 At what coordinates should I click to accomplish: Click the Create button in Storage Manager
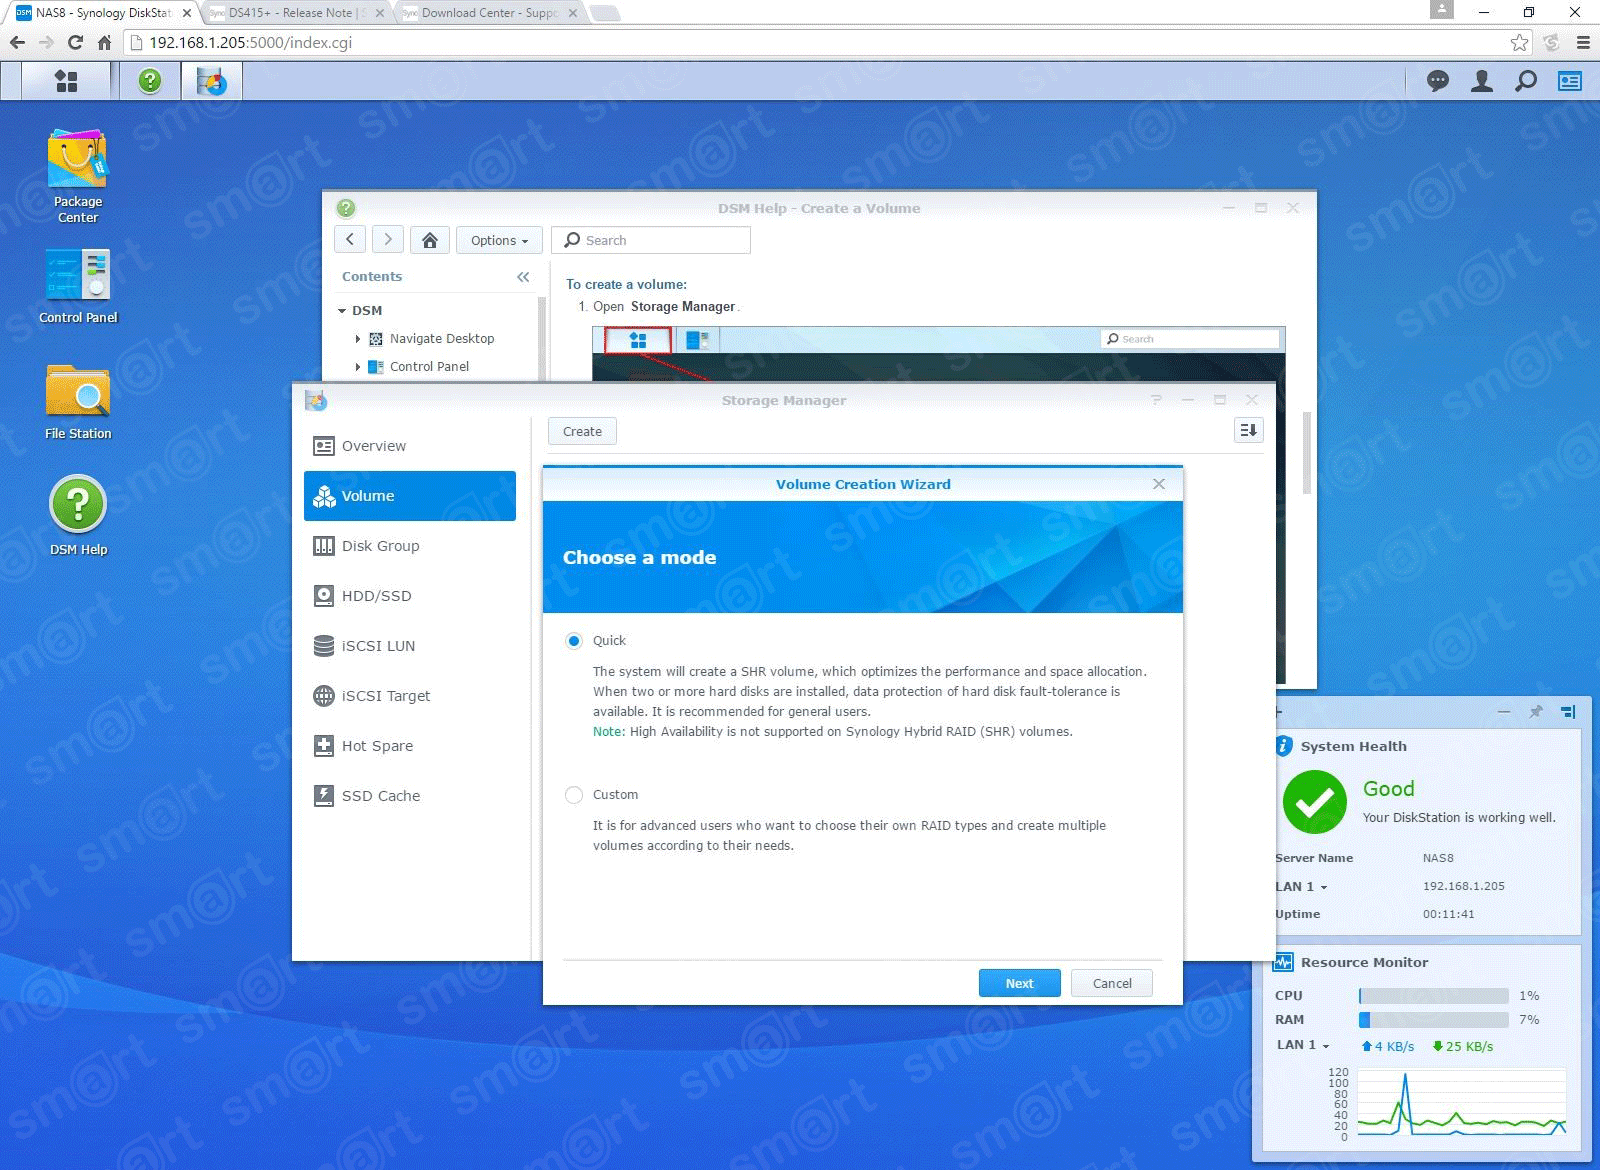point(582,431)
